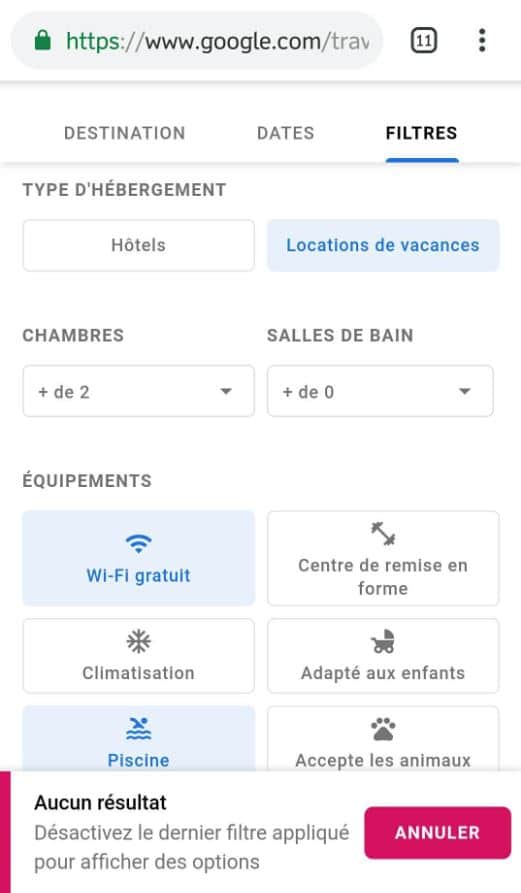Tap the swimmer Piscine icon
The height and width of the screenshot is (893, 521).
138,728
